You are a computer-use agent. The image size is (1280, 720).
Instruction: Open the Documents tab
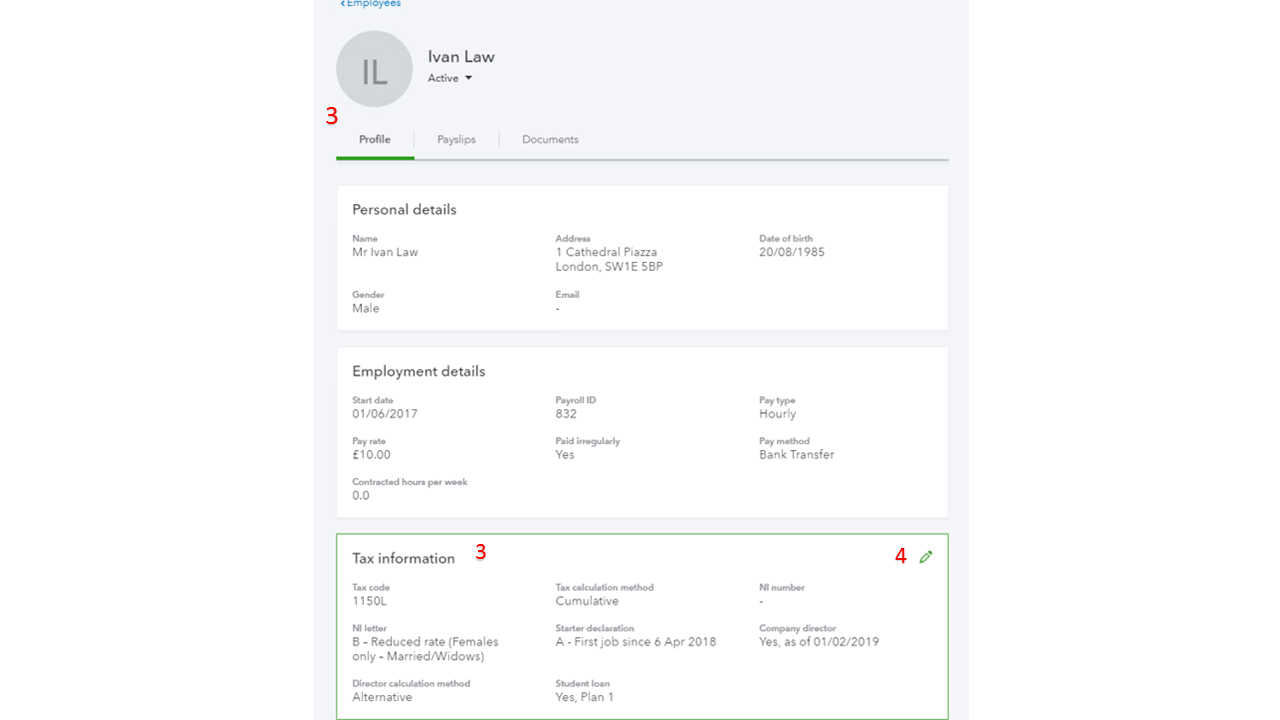549,139
